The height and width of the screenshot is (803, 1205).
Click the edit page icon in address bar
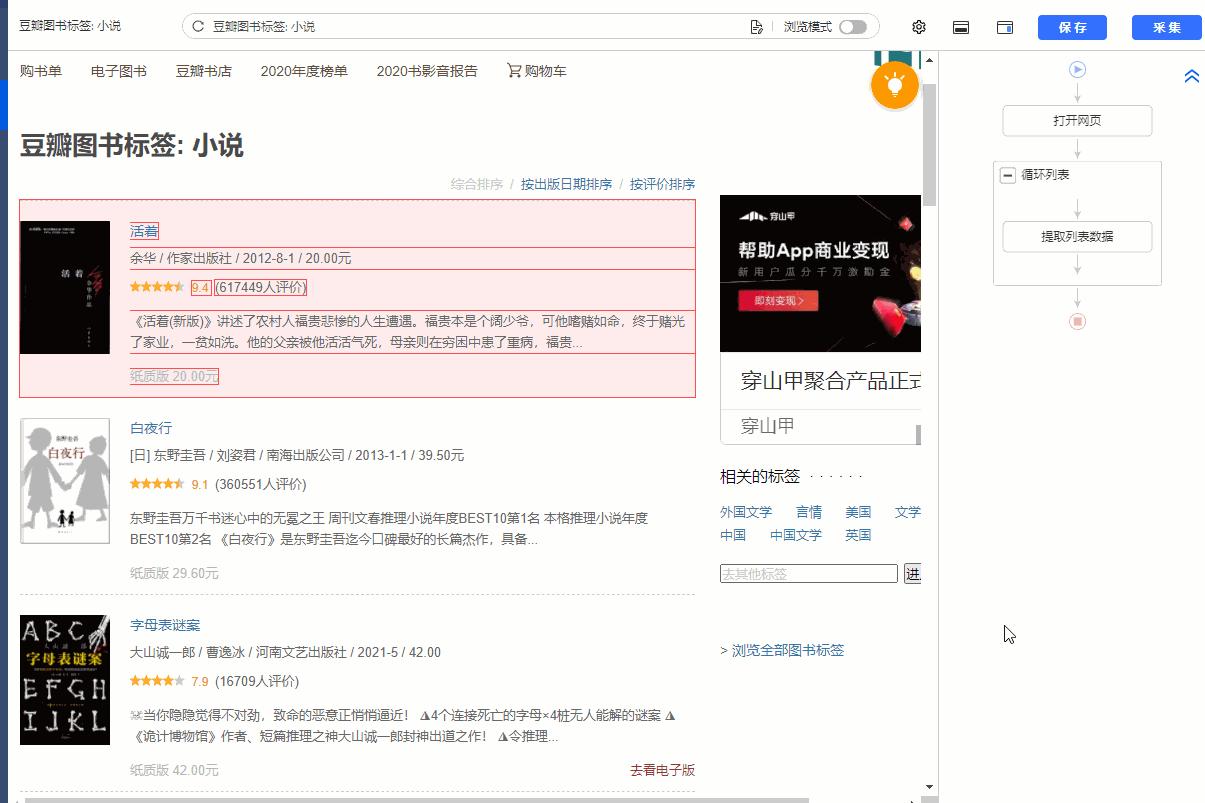756,27
